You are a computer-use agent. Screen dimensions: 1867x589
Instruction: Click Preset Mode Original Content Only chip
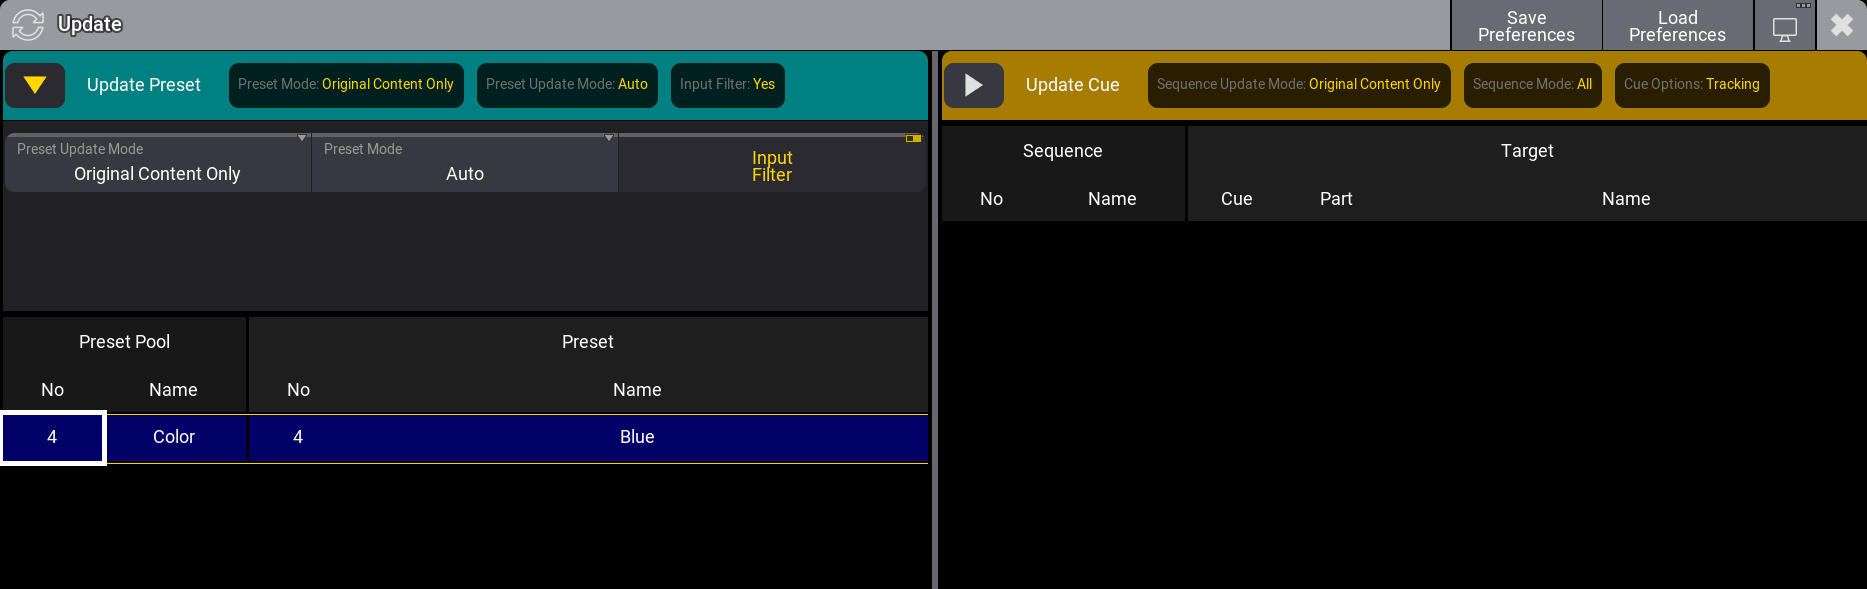[x=346, y=85]
